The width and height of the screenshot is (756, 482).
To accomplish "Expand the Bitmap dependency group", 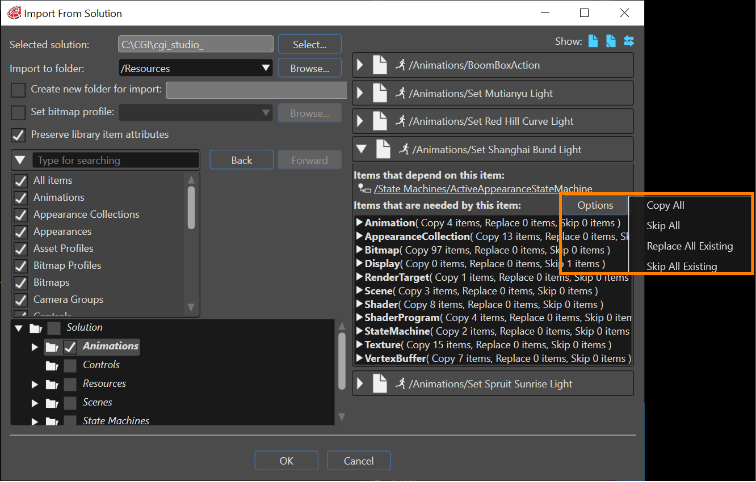I will tap(359, 250).
